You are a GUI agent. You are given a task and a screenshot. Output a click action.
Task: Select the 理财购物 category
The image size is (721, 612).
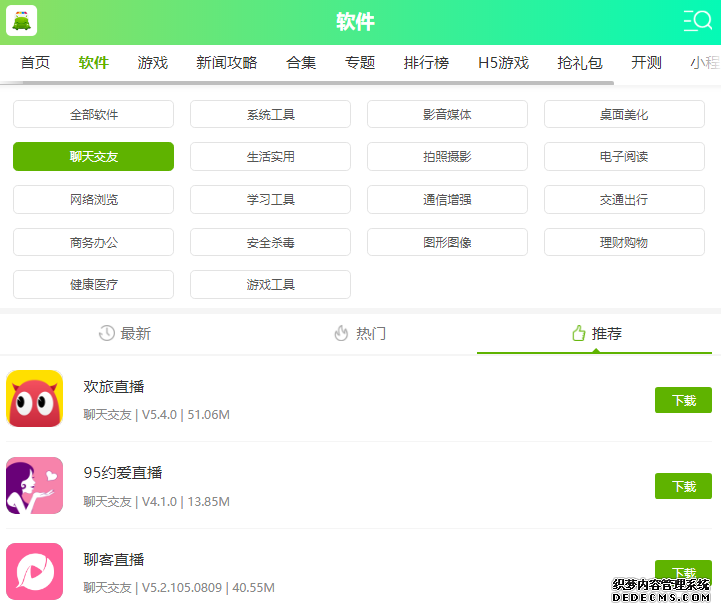click(624, 242)
